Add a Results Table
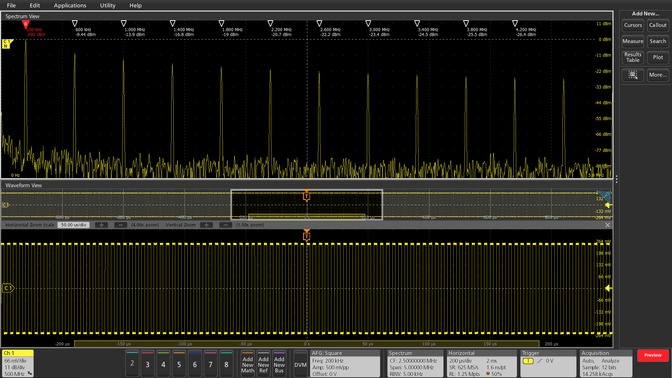The image size is (672, 378). (633, 57)
